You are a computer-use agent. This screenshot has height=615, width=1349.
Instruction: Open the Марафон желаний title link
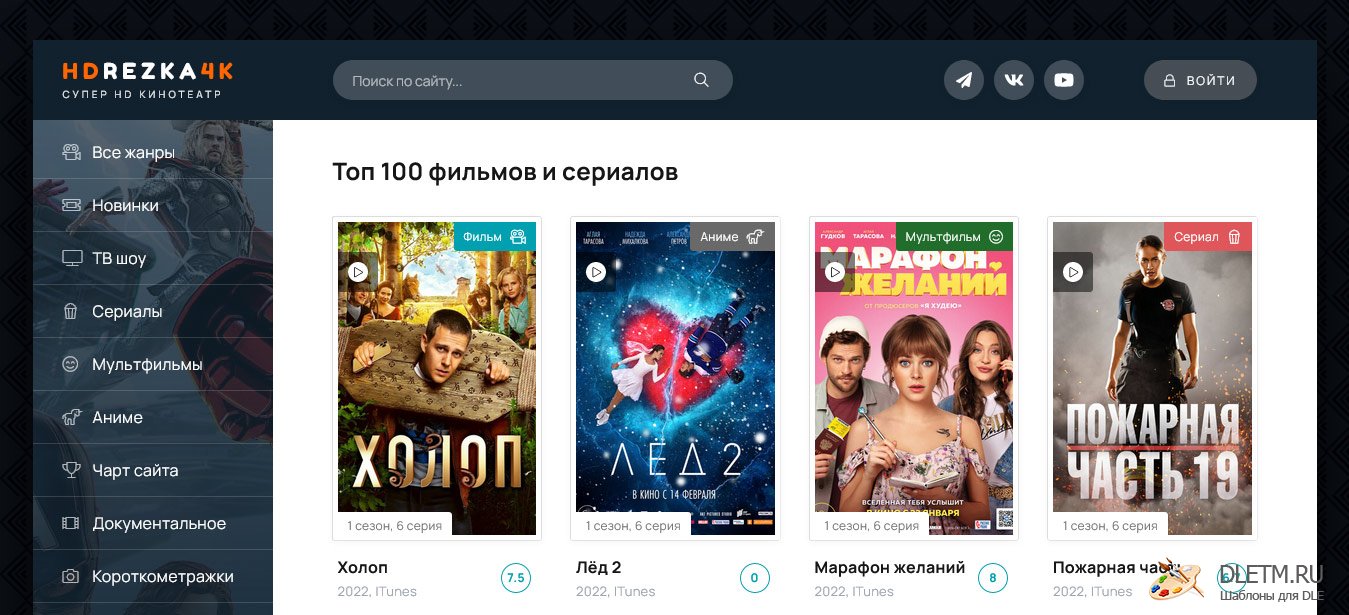(890, 568)
